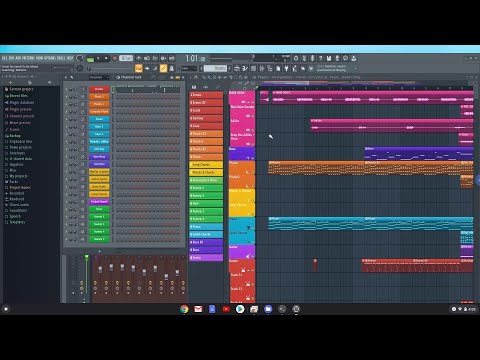Click the microphone recording icon
This screenshot has width=480, height=360.
[x=312, y=58]
